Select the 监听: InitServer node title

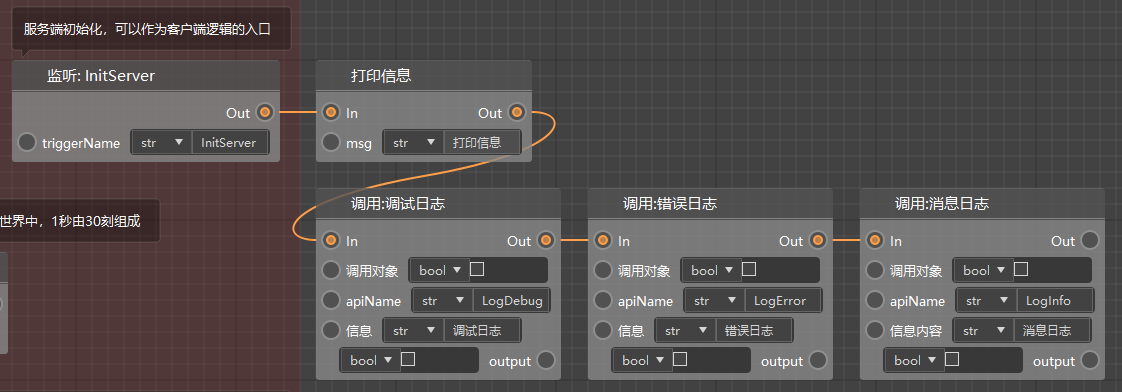click(x=146, y=75)
